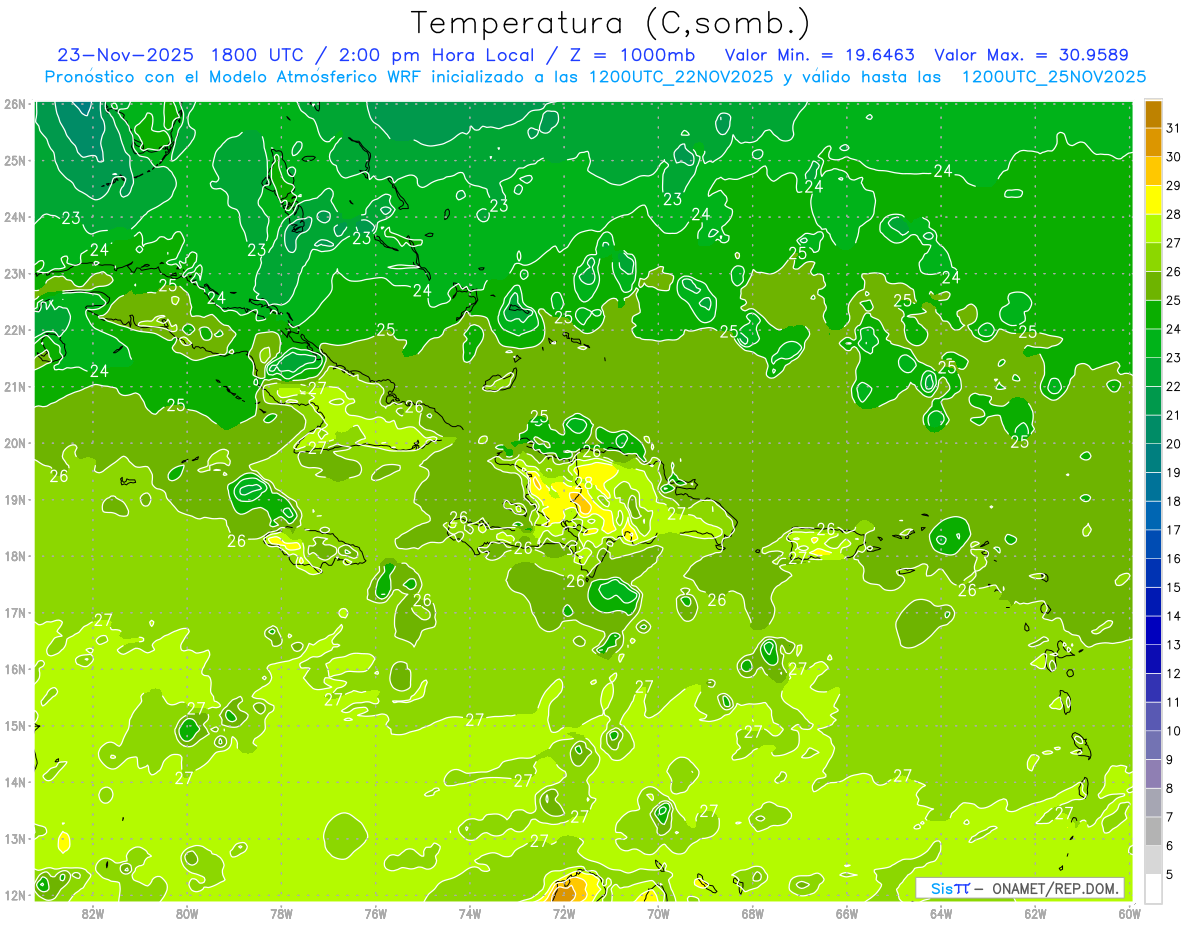Pick the brown color bar segment above 31

click(1153, 114)
